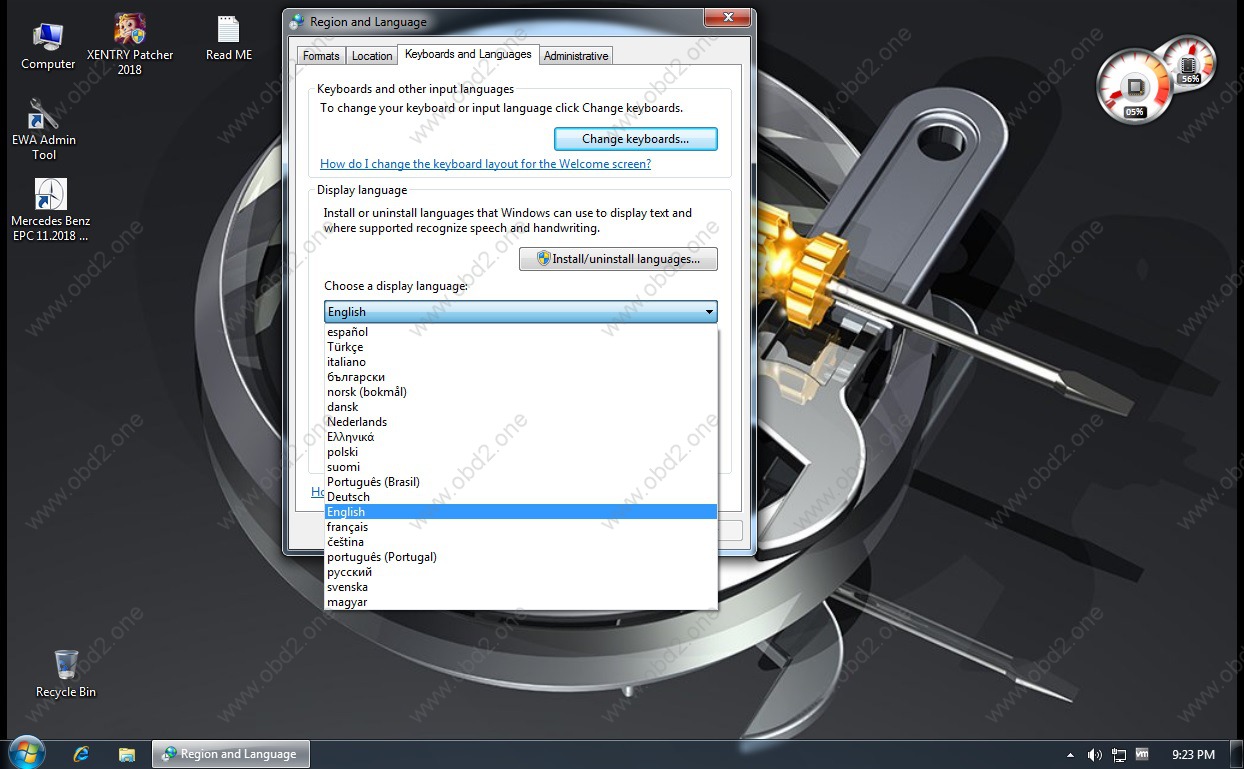Choose Deutsch from the language list
This screenshot has width=1244, height=769.
click(348, 497)
